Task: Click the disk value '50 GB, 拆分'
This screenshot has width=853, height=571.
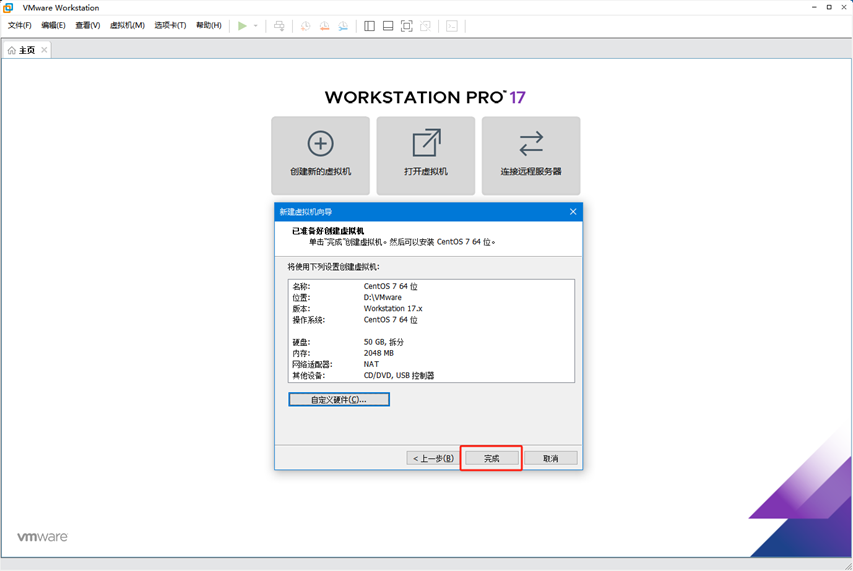Action: [x=384, y=342]
